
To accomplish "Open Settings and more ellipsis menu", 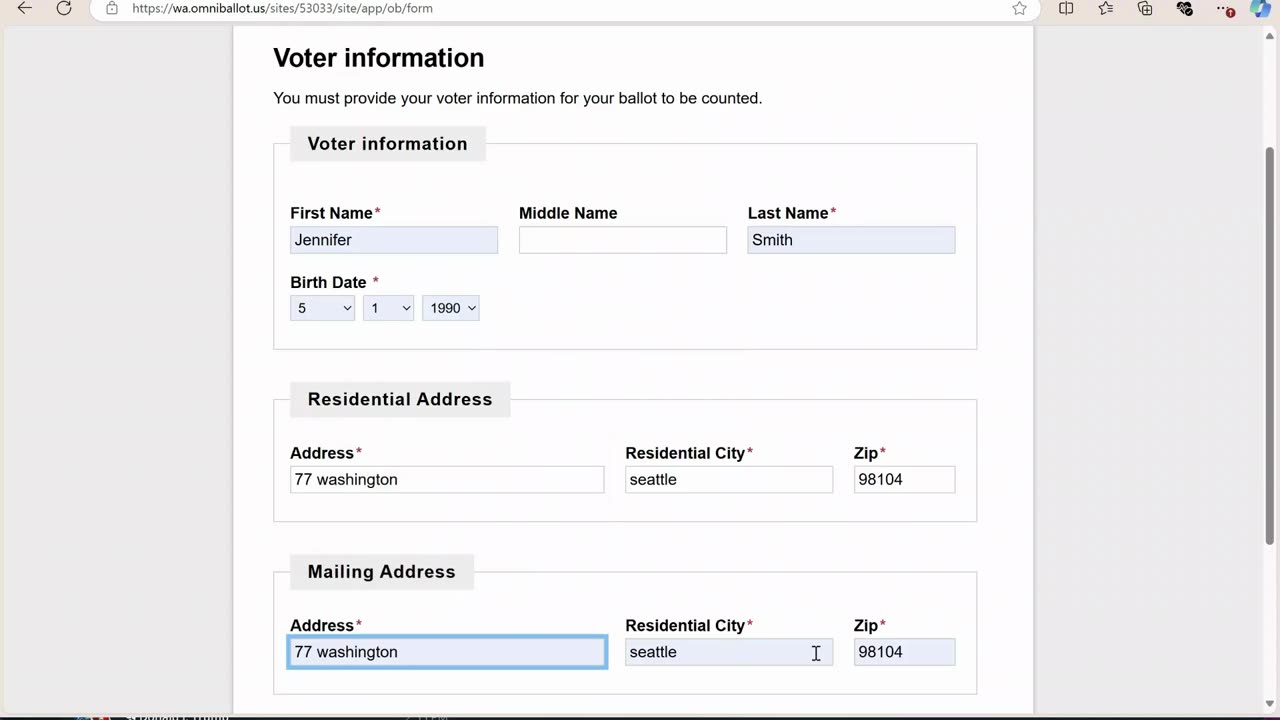I will tap(1225, 8).
